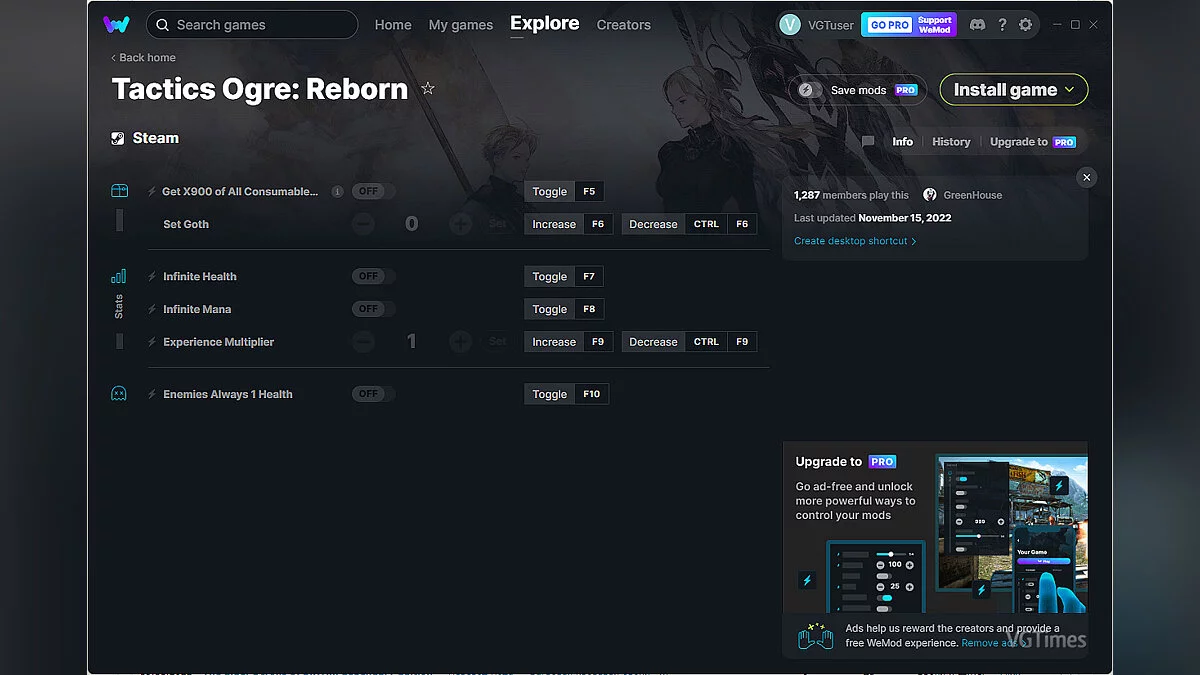
Task: Click the GO PRO Support WeMod button
Action: (909, 25)
